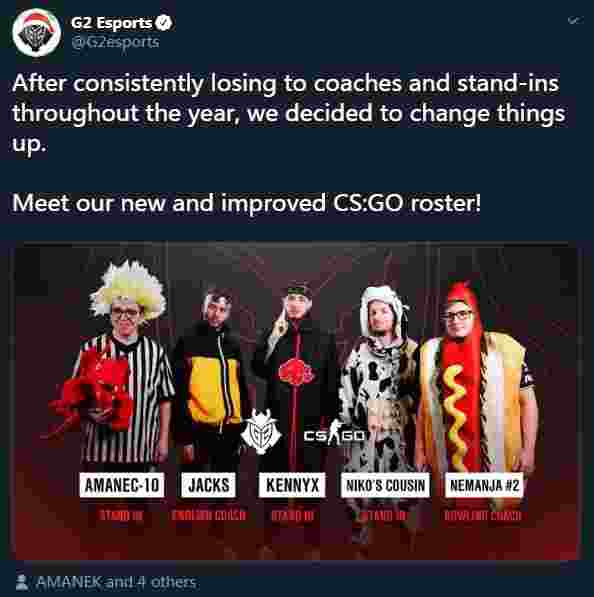
Task: Click the CS:GO logo in image
Action: coord(334,433)
